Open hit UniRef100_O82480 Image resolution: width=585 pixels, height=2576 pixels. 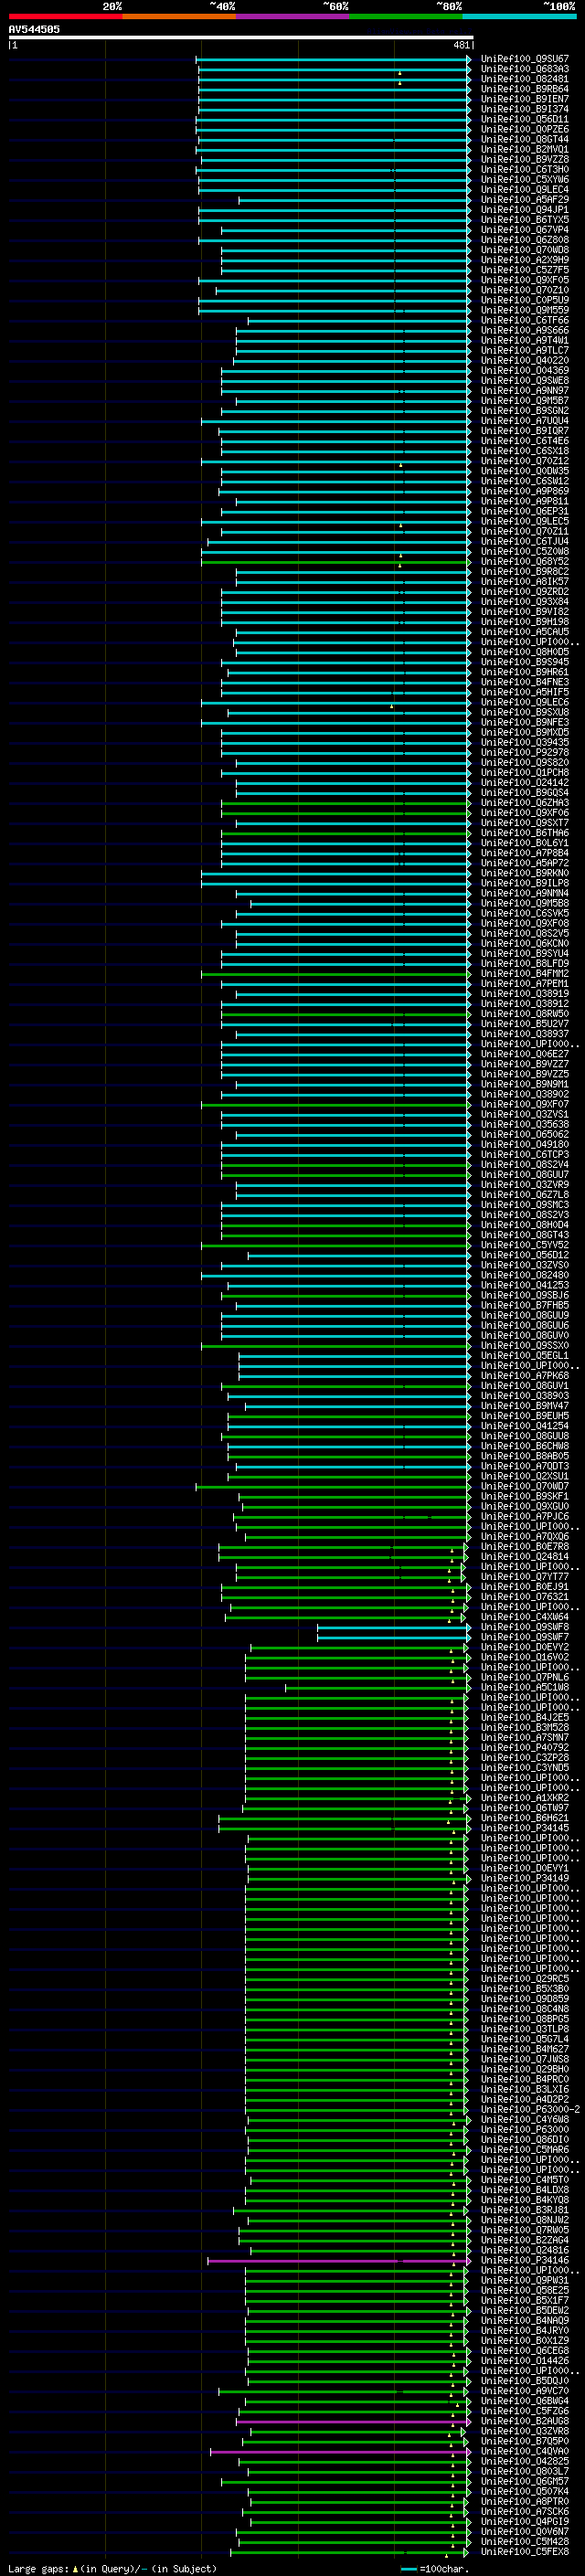click(x=525, y=1276)
